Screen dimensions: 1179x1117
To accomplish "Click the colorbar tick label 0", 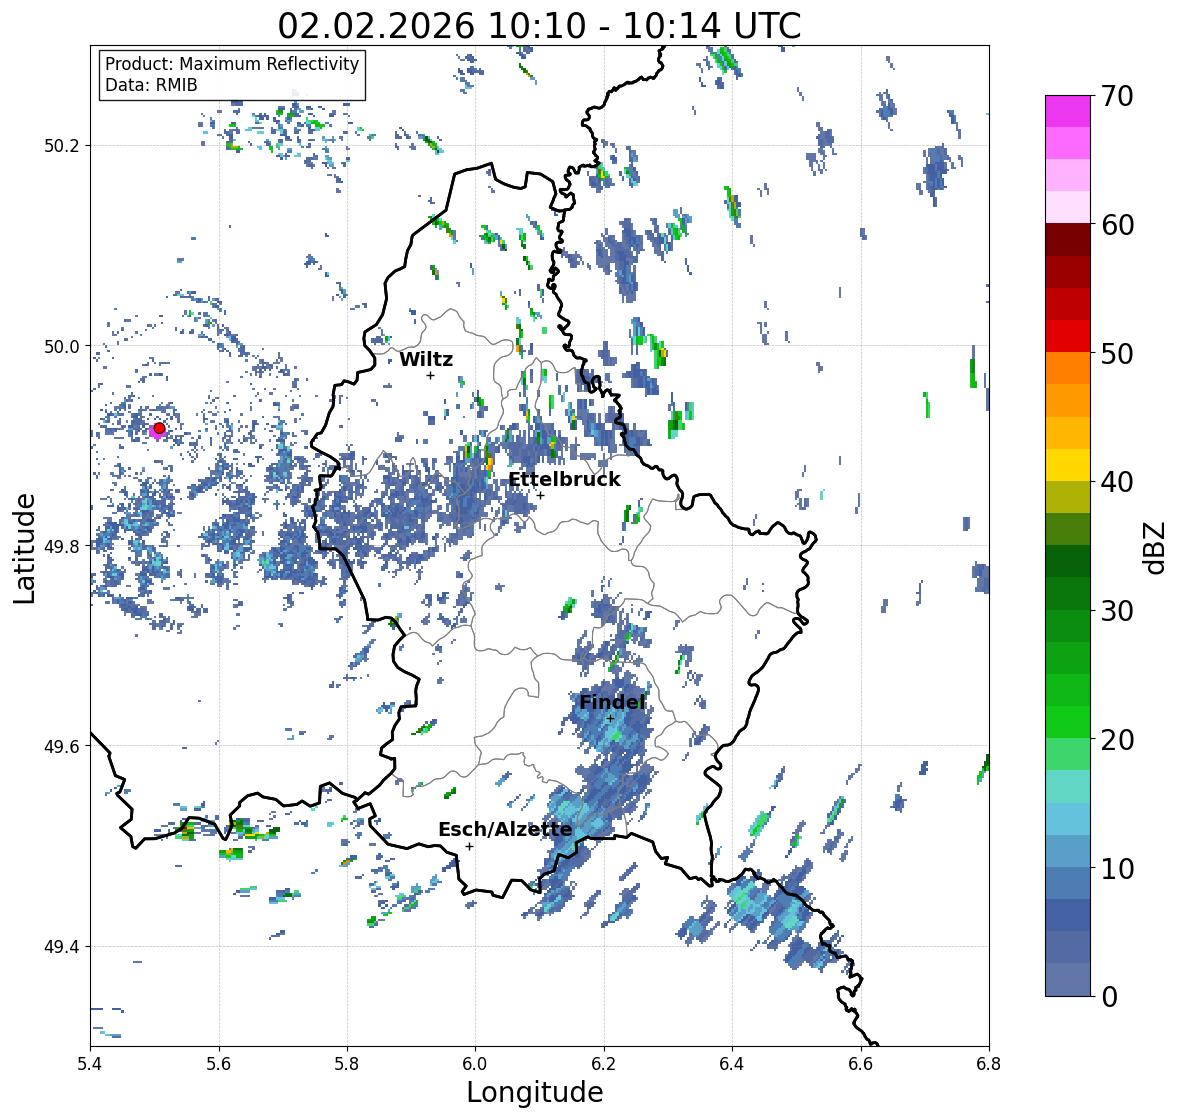I will (1109, 997).
